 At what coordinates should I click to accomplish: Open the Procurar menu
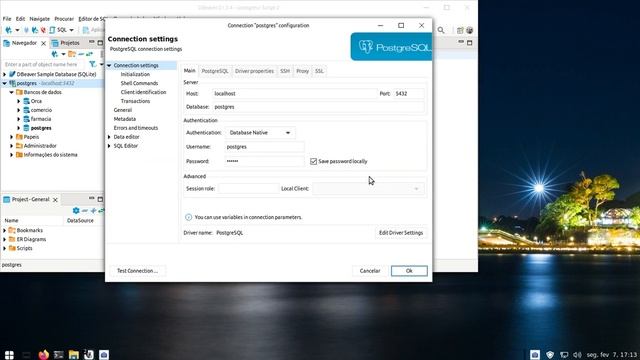point(64,19)
